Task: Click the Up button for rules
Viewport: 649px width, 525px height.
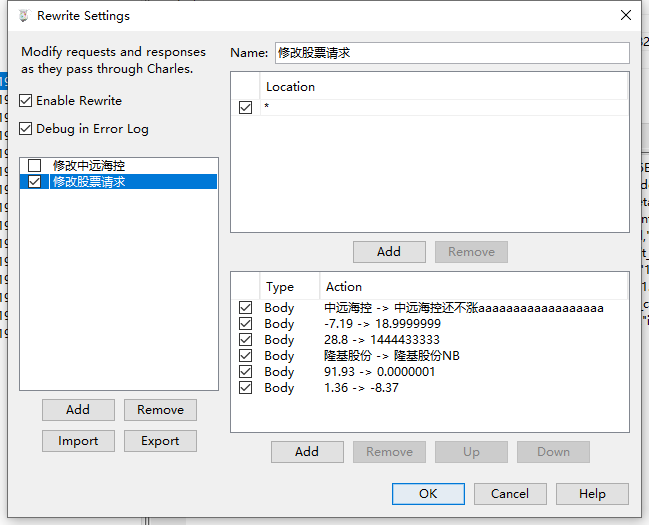Action: [471, 452]
